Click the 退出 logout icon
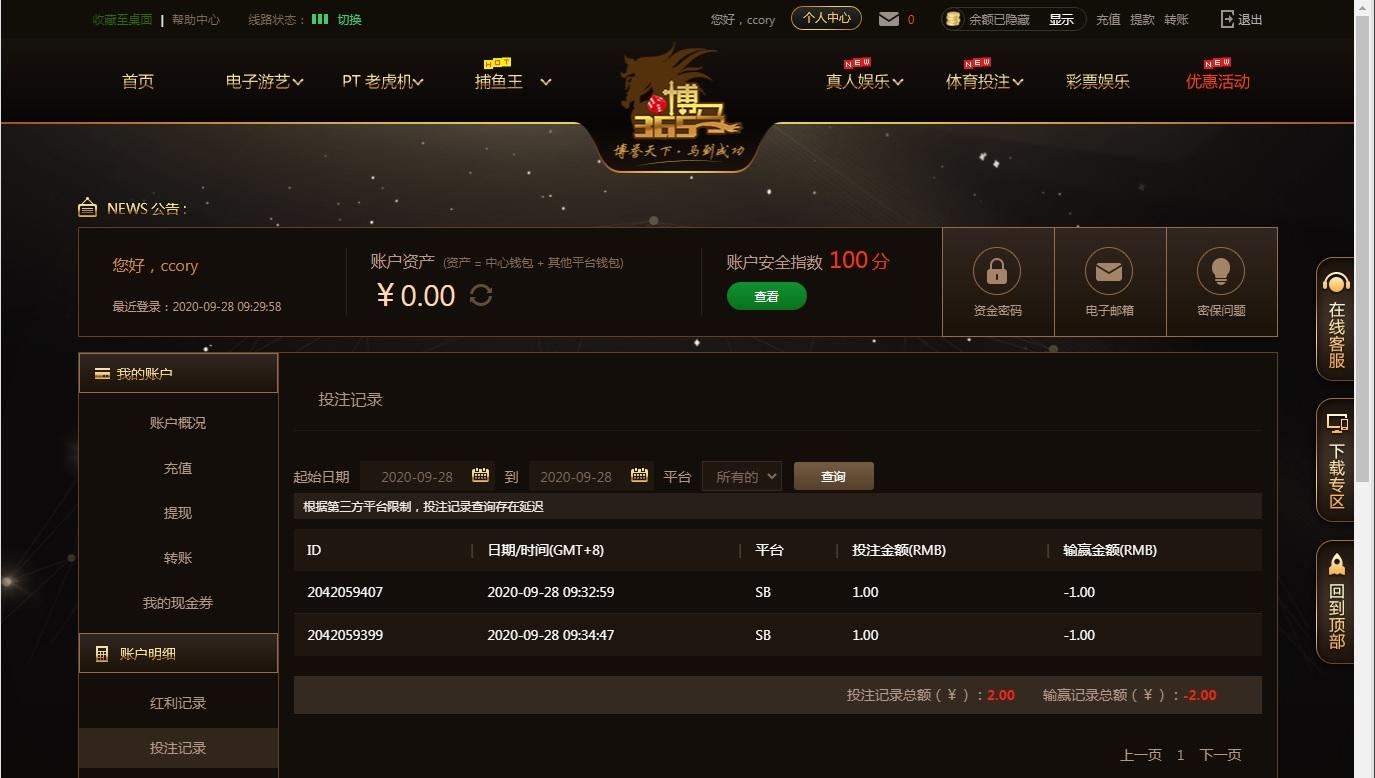 1228,19
